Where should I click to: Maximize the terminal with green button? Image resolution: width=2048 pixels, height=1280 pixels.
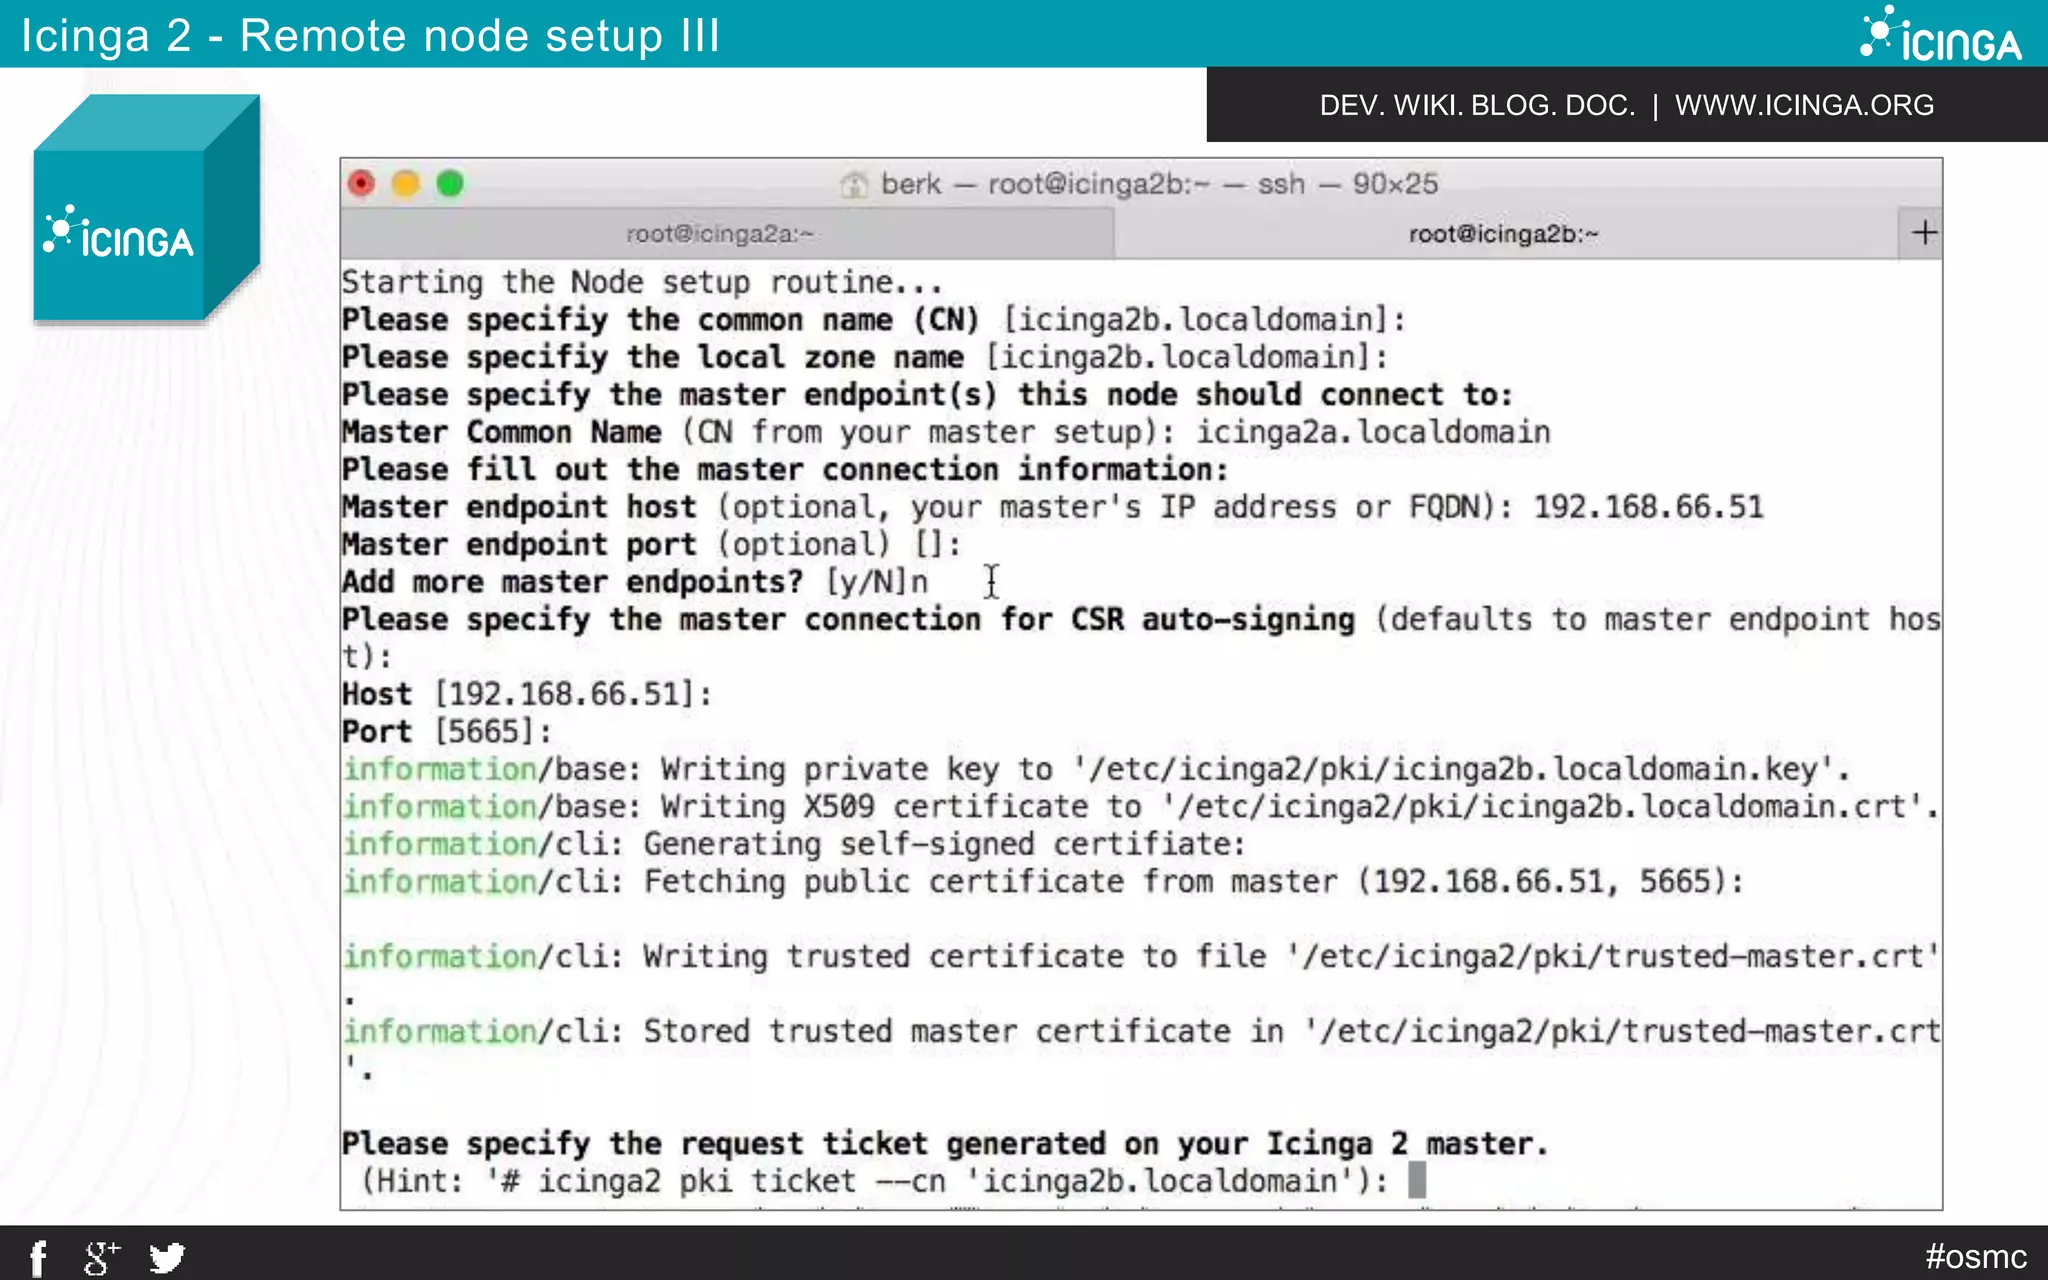click(450, 184)
